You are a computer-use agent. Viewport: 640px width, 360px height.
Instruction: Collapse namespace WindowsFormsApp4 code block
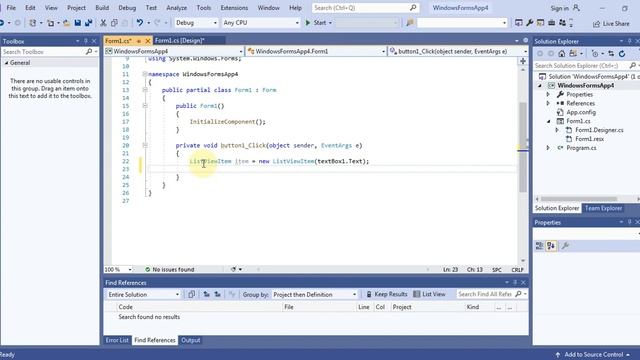144,74
